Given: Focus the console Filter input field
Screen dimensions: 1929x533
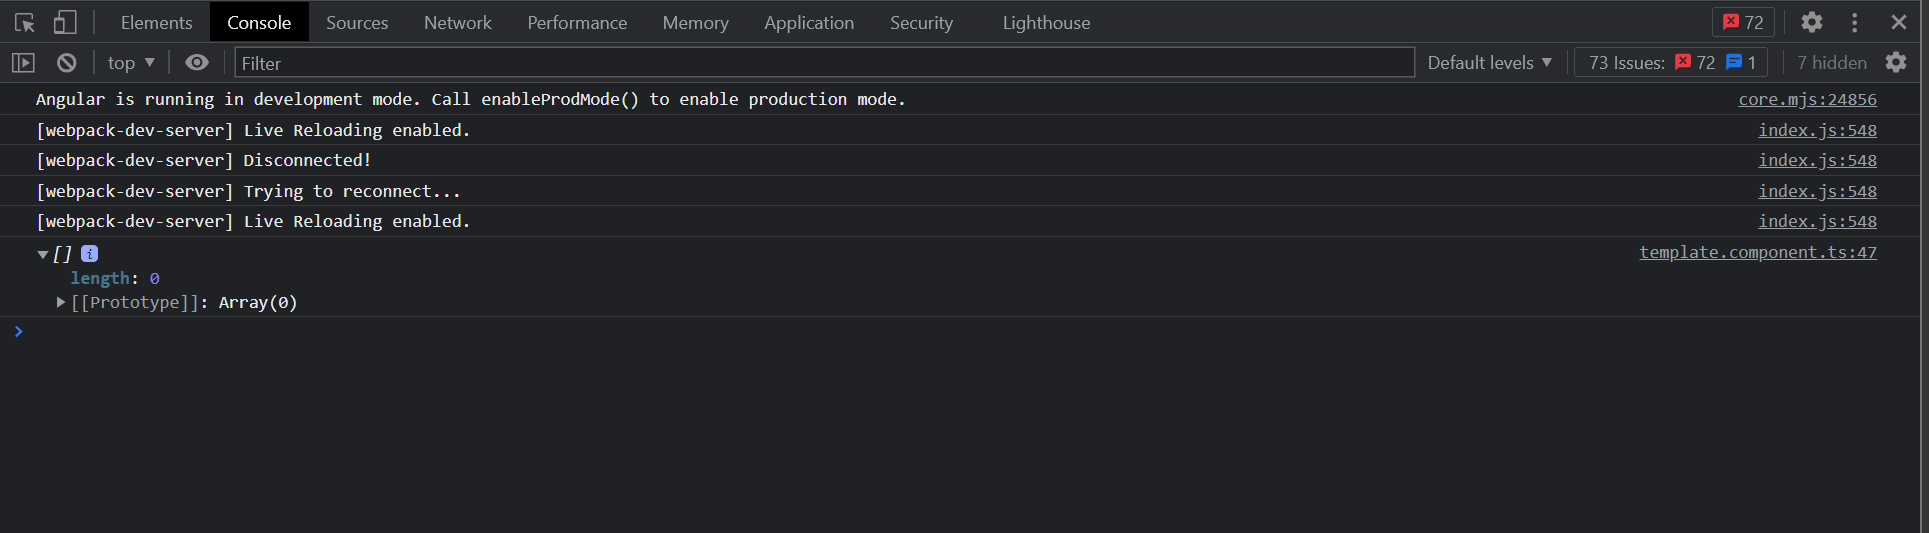Looking at the screenshot, I should 824,63.
